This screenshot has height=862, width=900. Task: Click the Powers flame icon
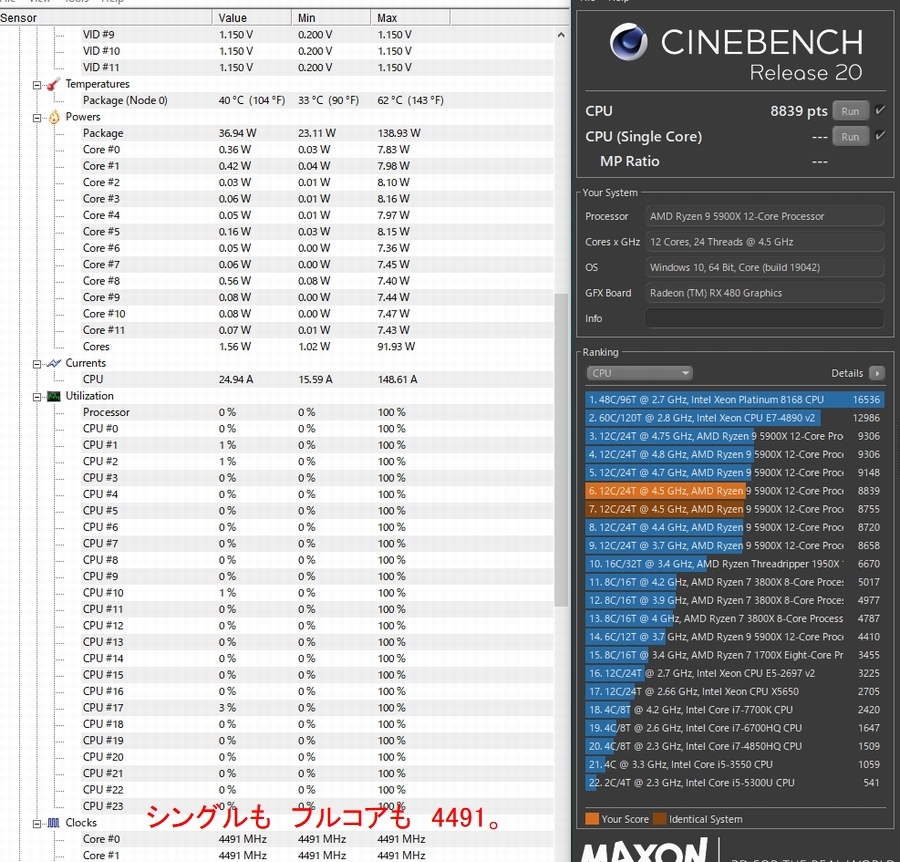[54, 117]
